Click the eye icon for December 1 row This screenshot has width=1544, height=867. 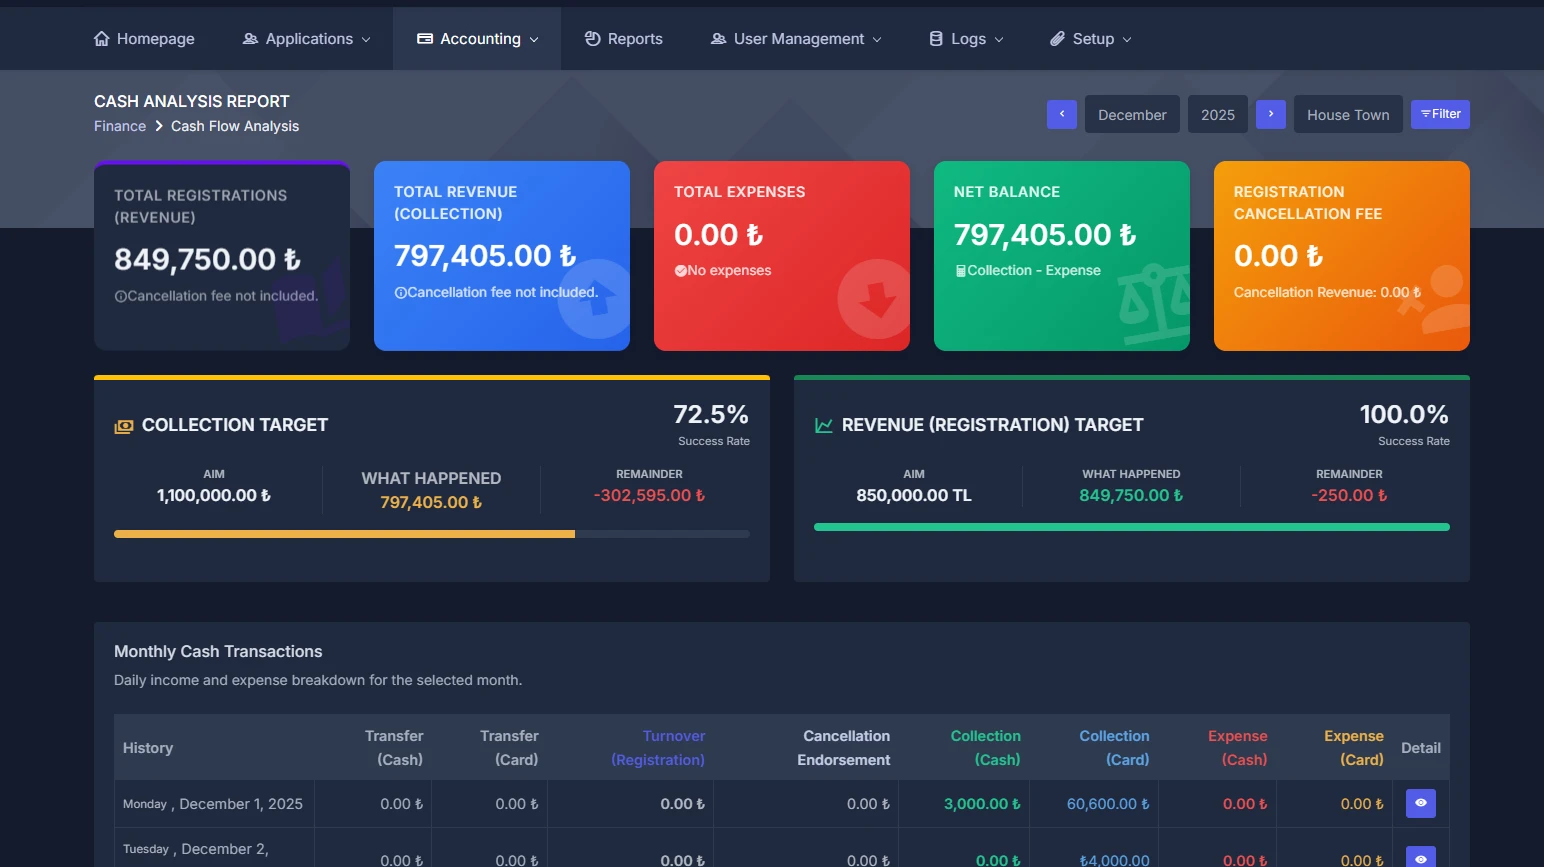1420,803
